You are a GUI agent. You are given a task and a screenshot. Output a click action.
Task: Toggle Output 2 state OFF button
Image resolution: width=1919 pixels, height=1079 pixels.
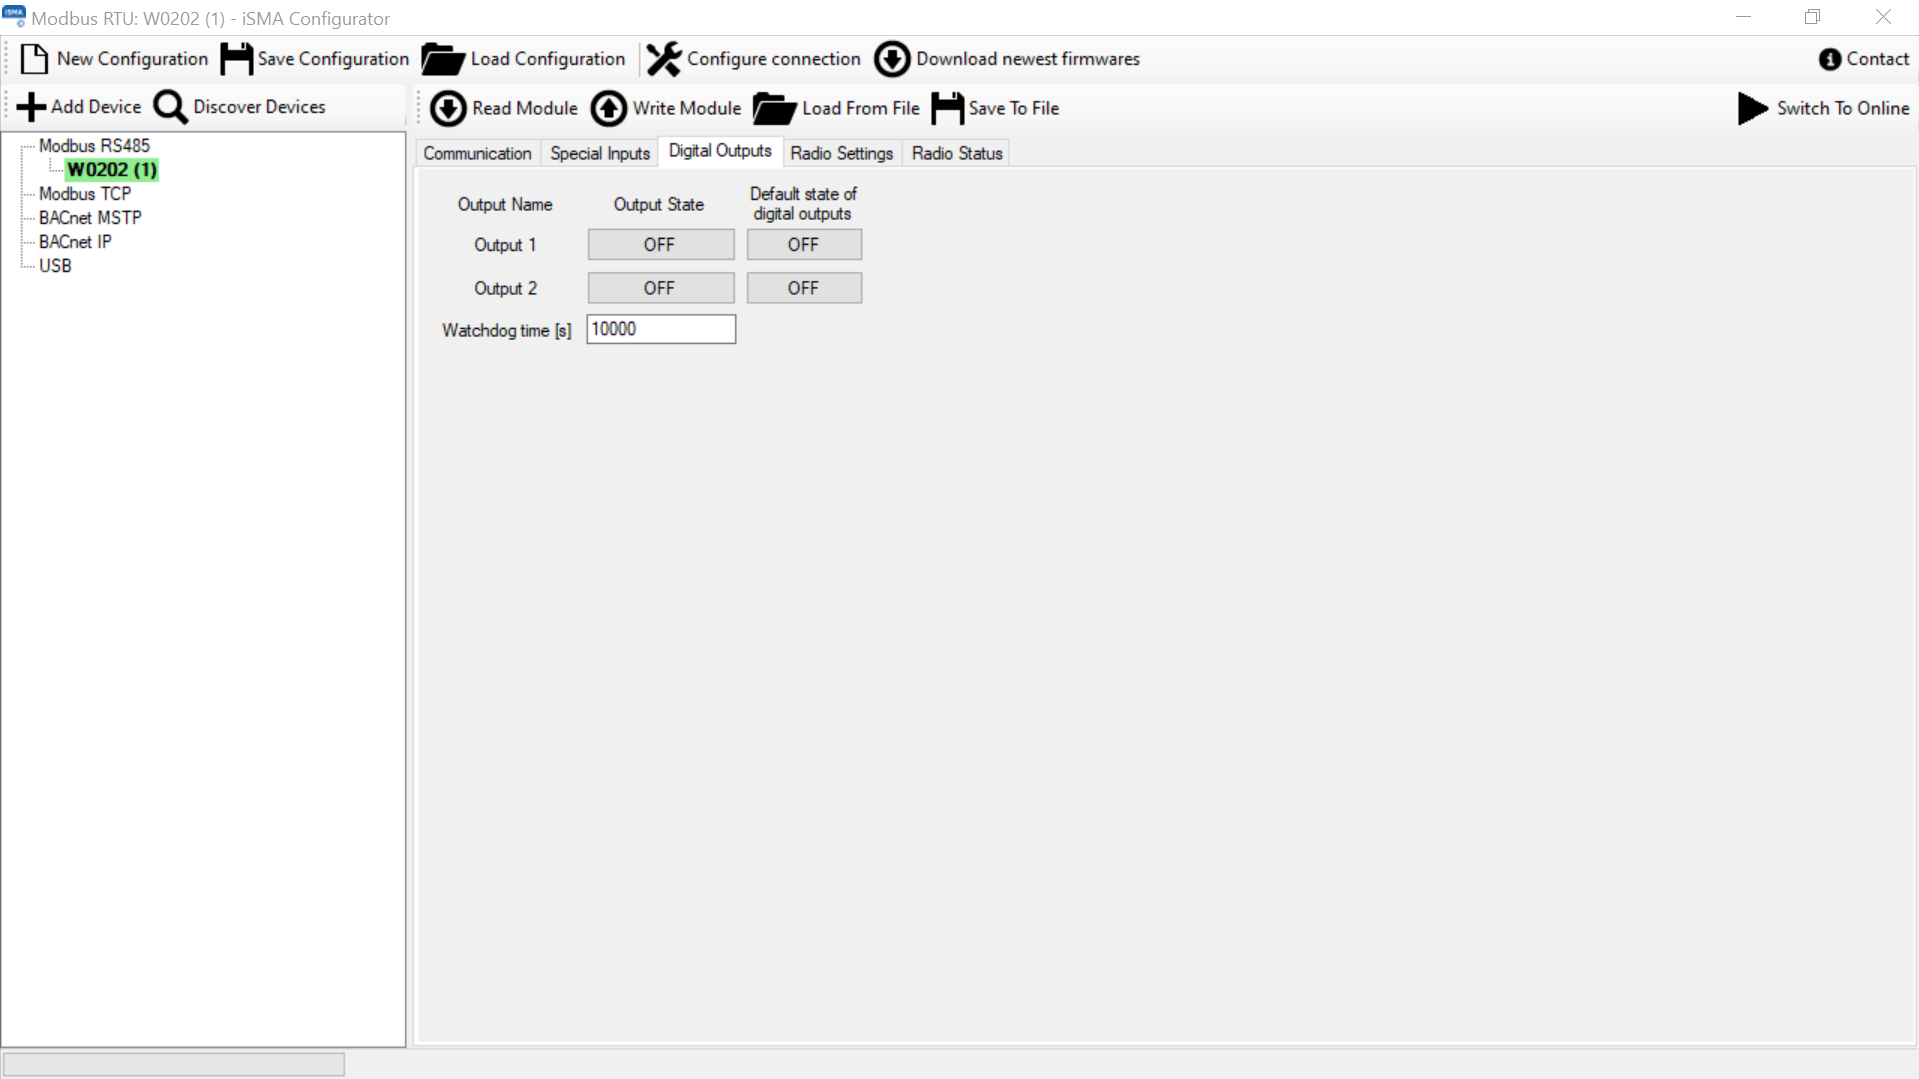[x=660, y=288]
